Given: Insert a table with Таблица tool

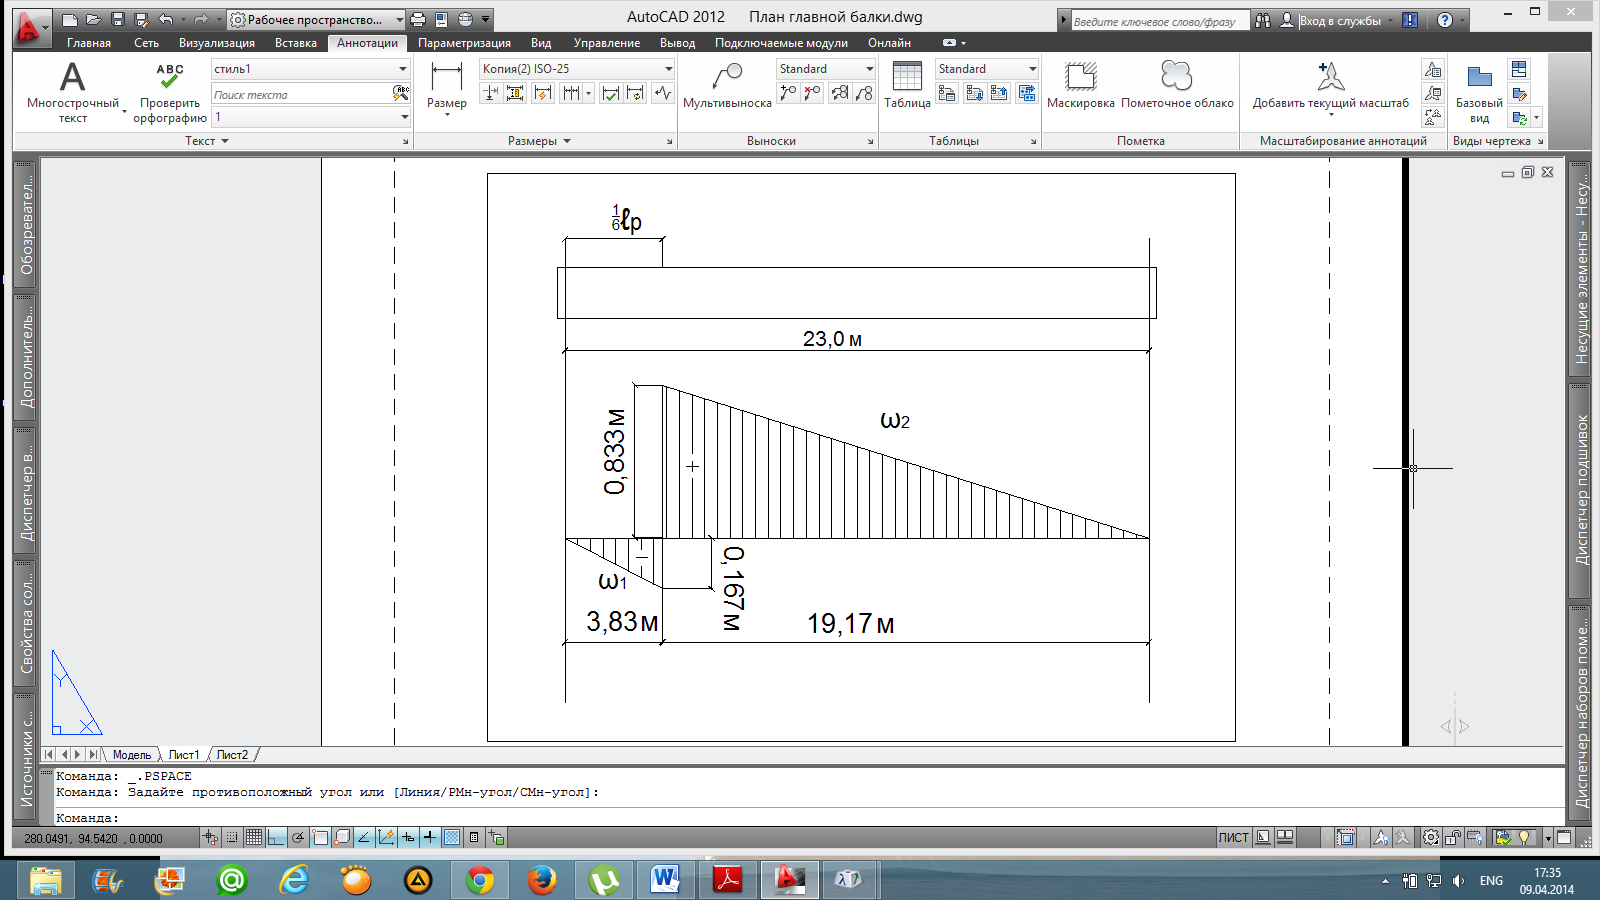Looking at the screenshot, I should [x=907, y=85].
